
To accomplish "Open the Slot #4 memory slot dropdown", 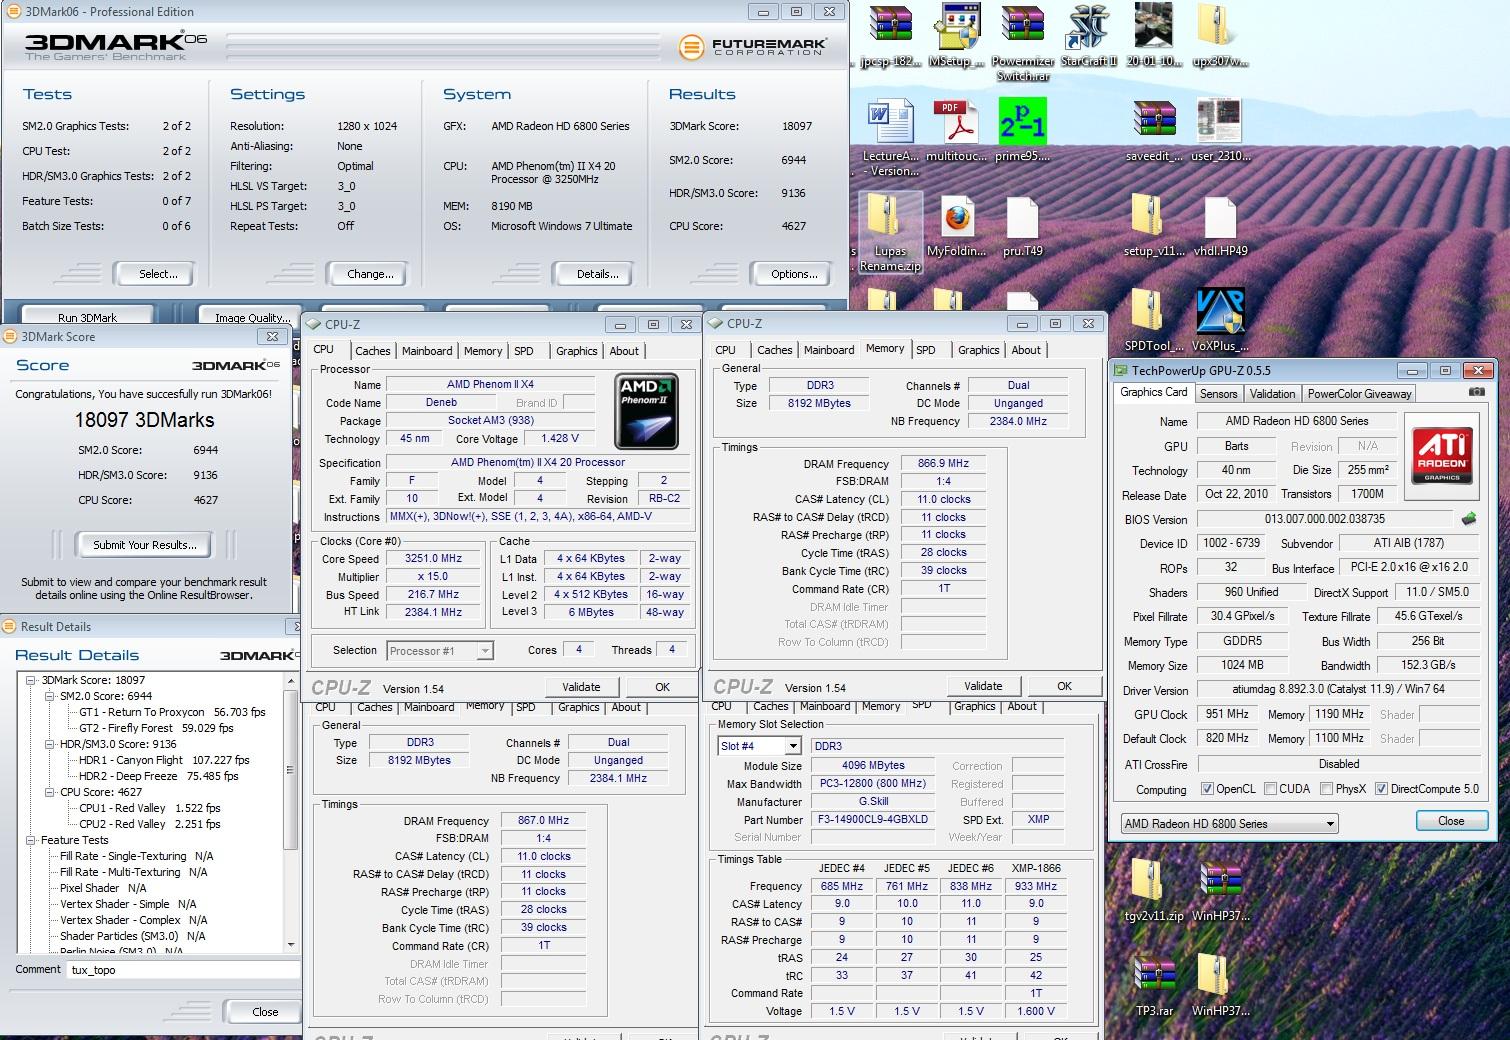I will click(759, 746).
